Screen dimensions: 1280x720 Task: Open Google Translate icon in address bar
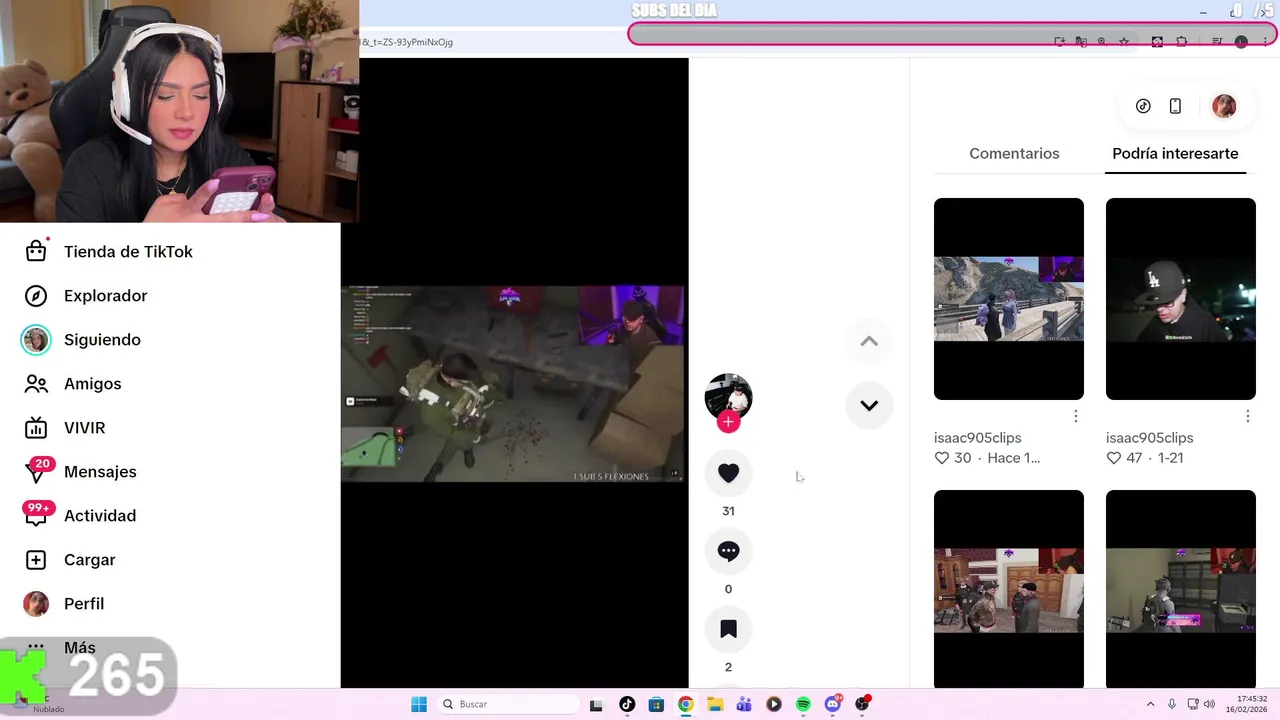[x=1080, y=42]
